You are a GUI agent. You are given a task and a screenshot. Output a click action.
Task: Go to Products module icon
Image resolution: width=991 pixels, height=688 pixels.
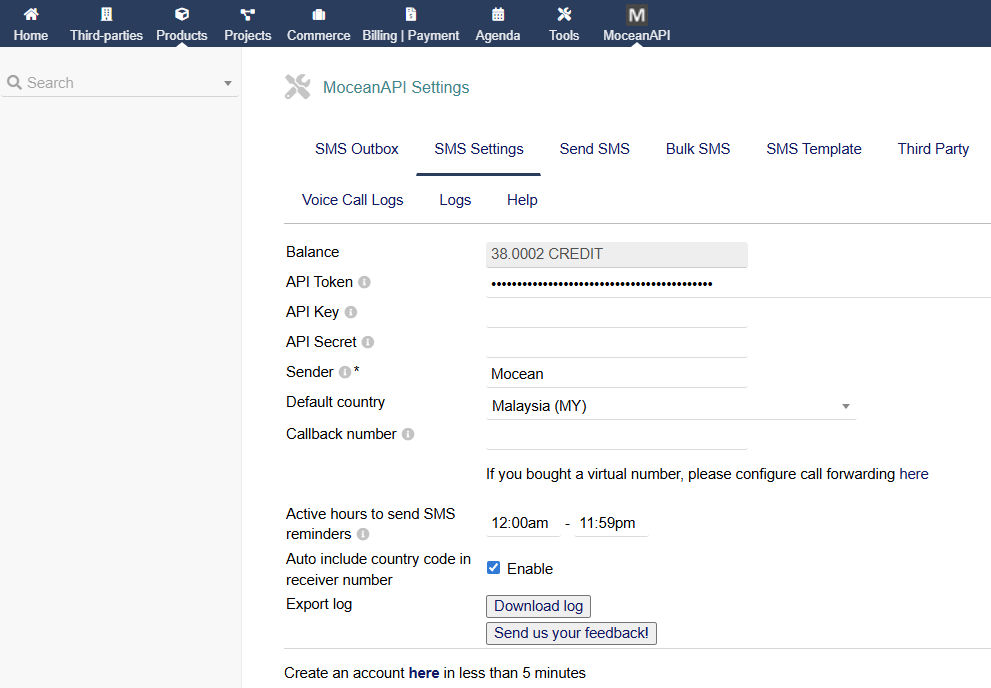182,15
